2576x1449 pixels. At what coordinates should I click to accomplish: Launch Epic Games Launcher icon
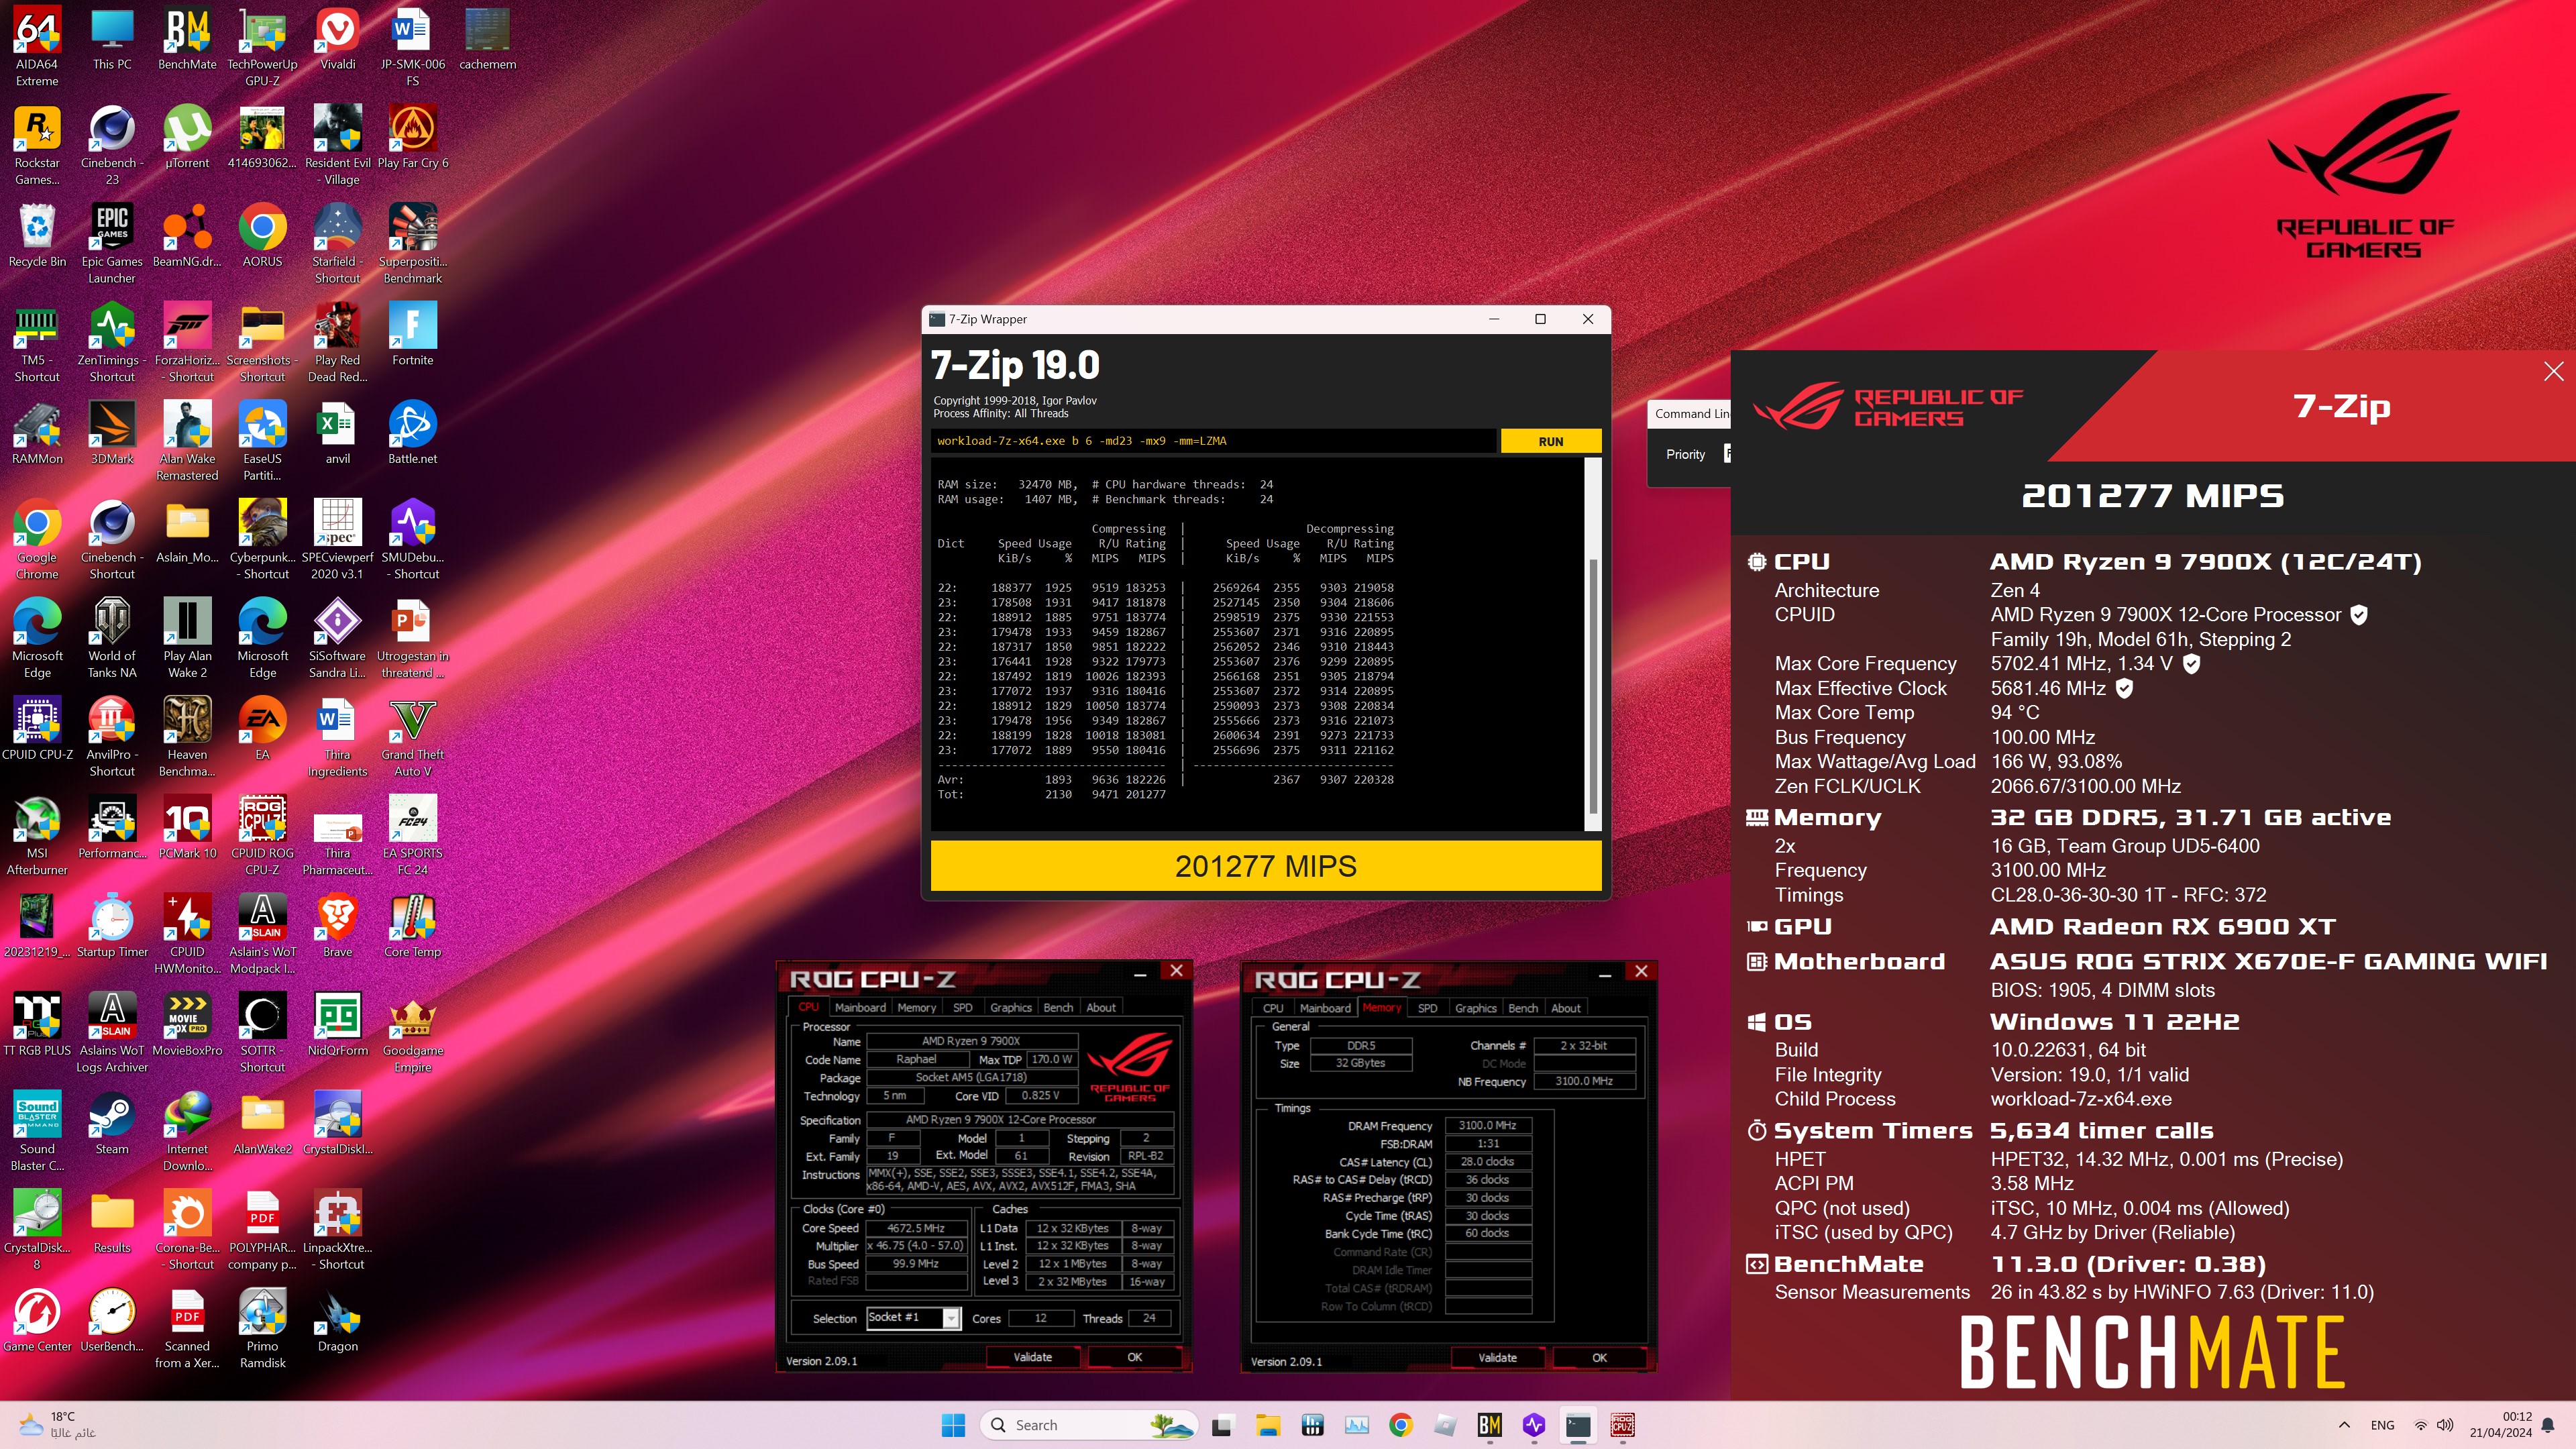112,244
